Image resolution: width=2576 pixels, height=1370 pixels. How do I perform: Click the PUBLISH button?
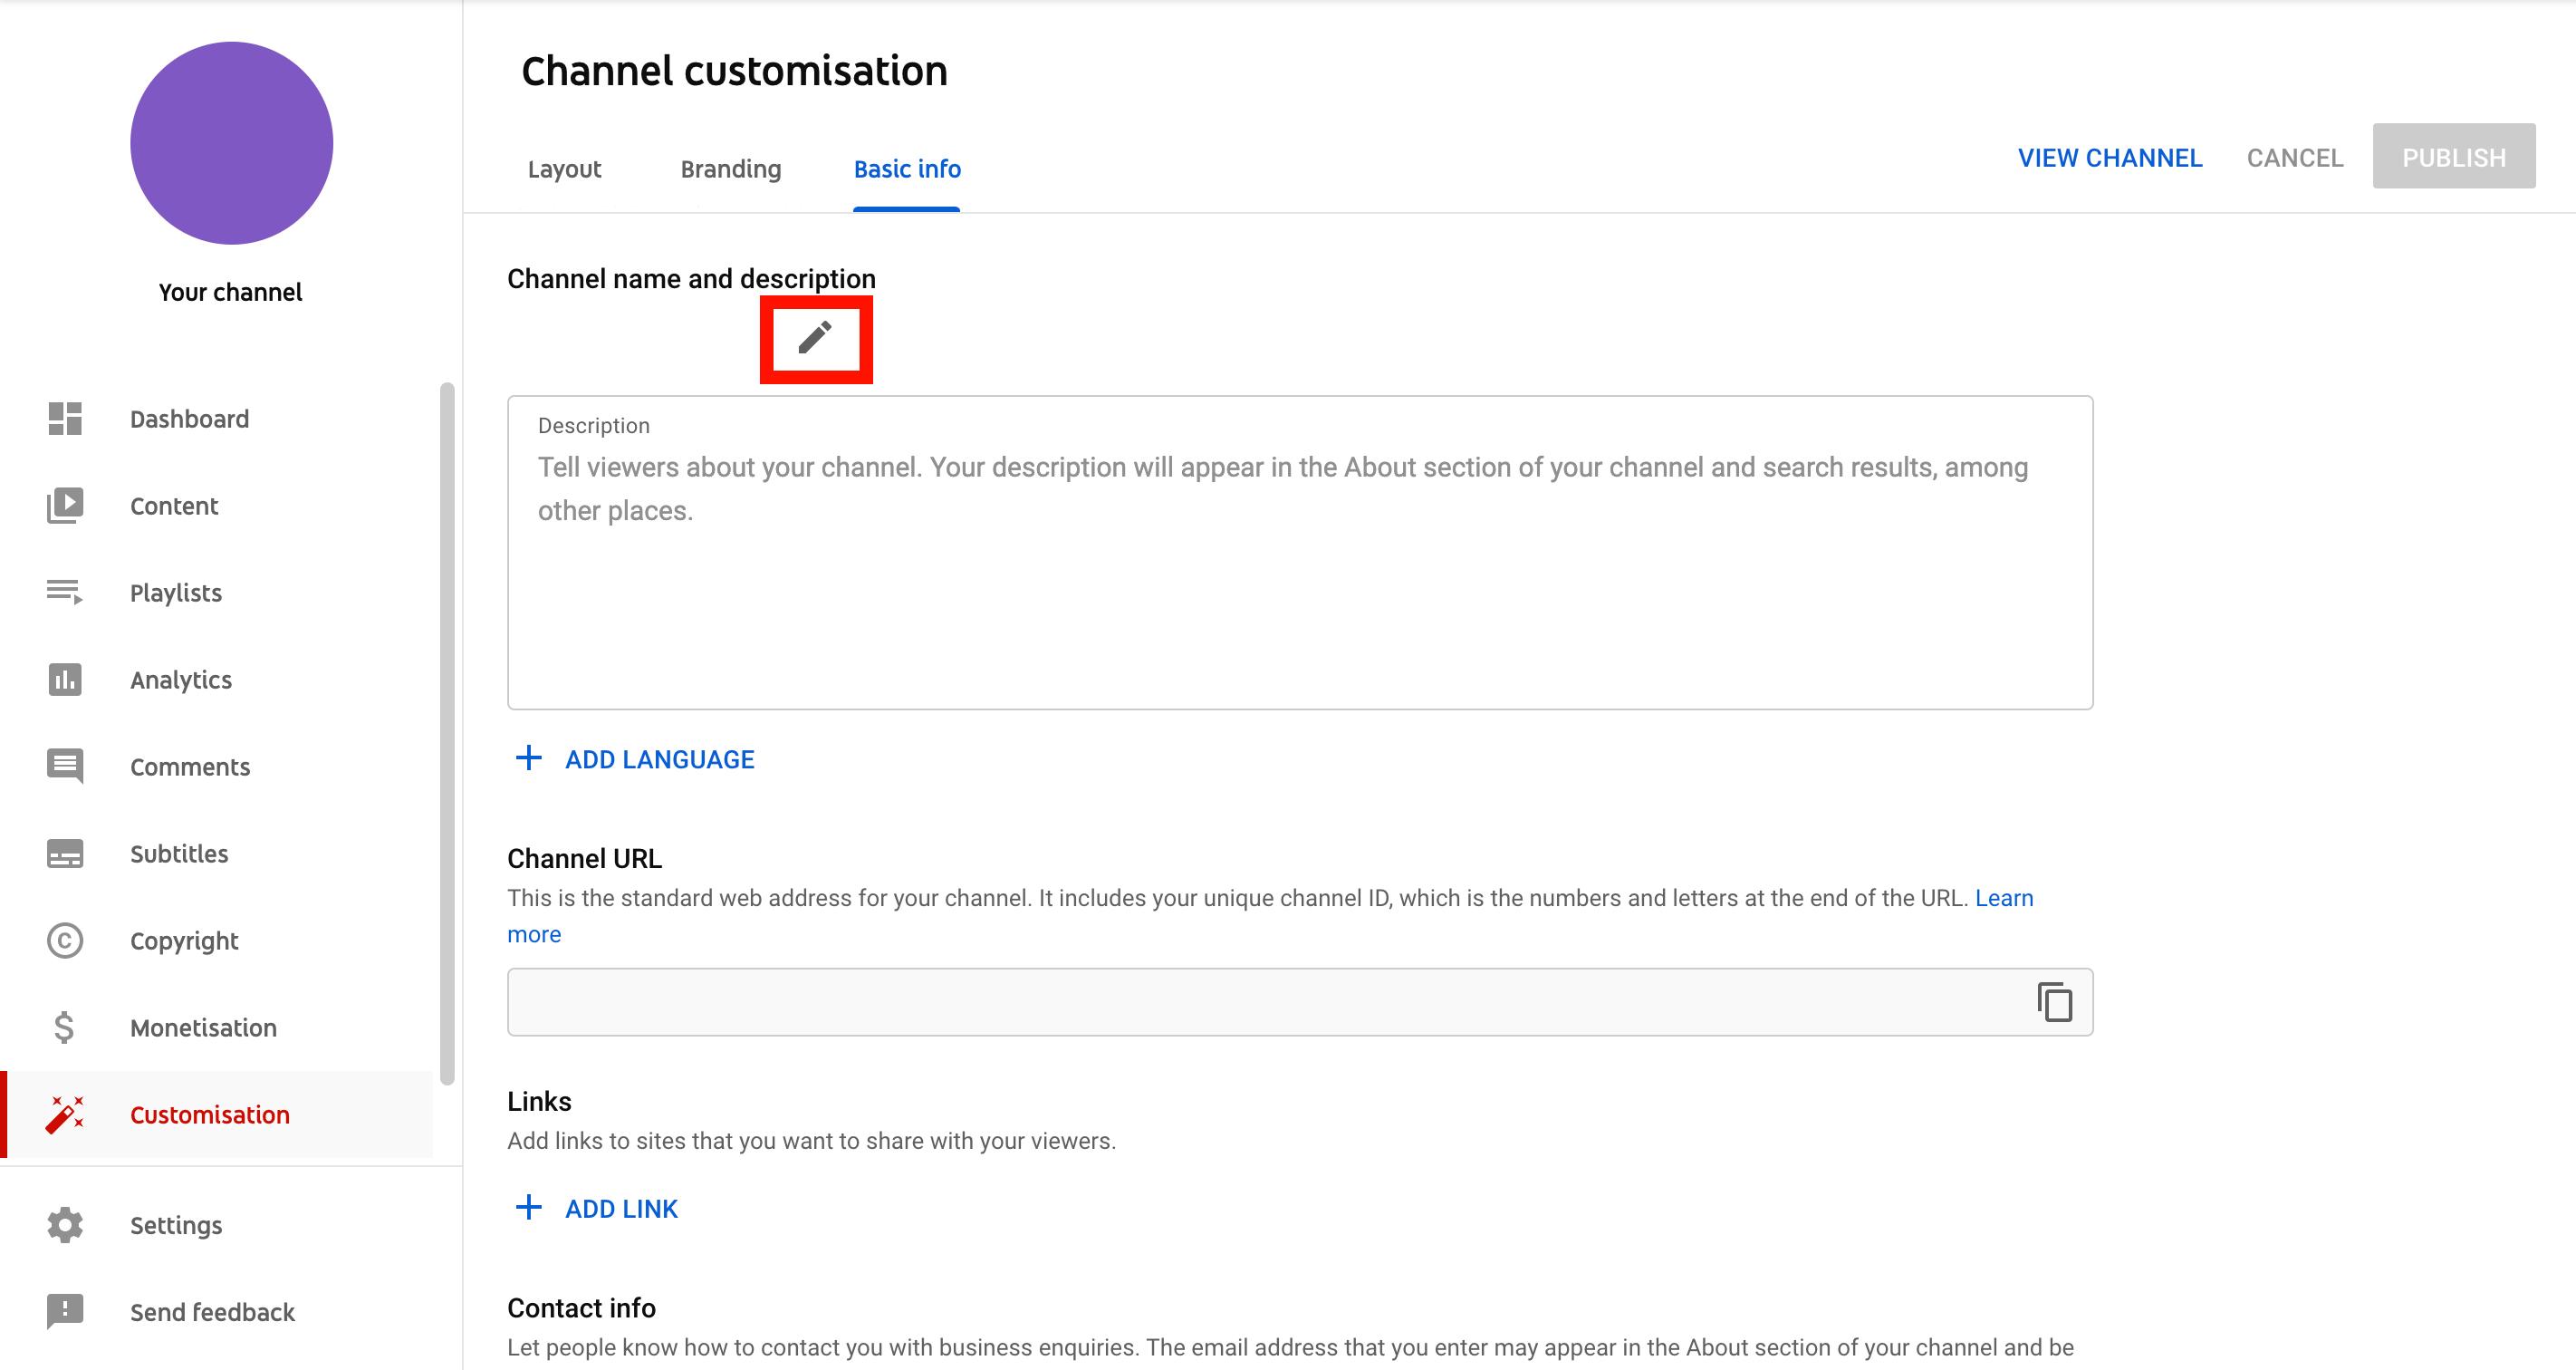2454,153
